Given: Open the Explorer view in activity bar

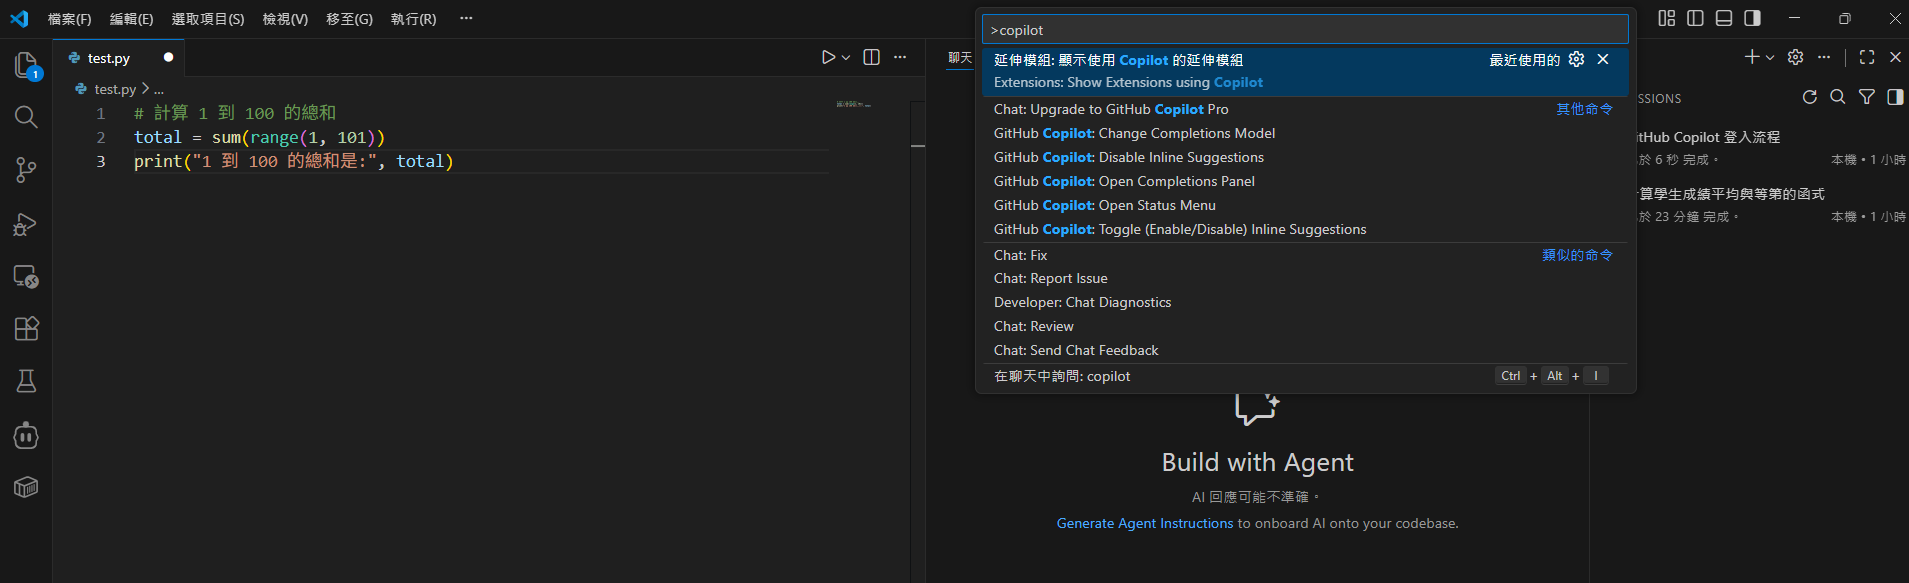Looking at the screenshot, I should (26, 66).
